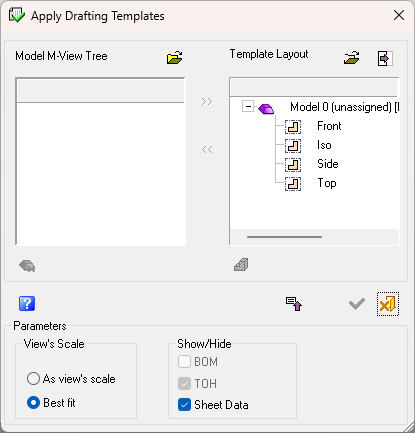Collapse the Model 0 (unassigned) tree node
The image size is (415, 433).
pos(248,107)
